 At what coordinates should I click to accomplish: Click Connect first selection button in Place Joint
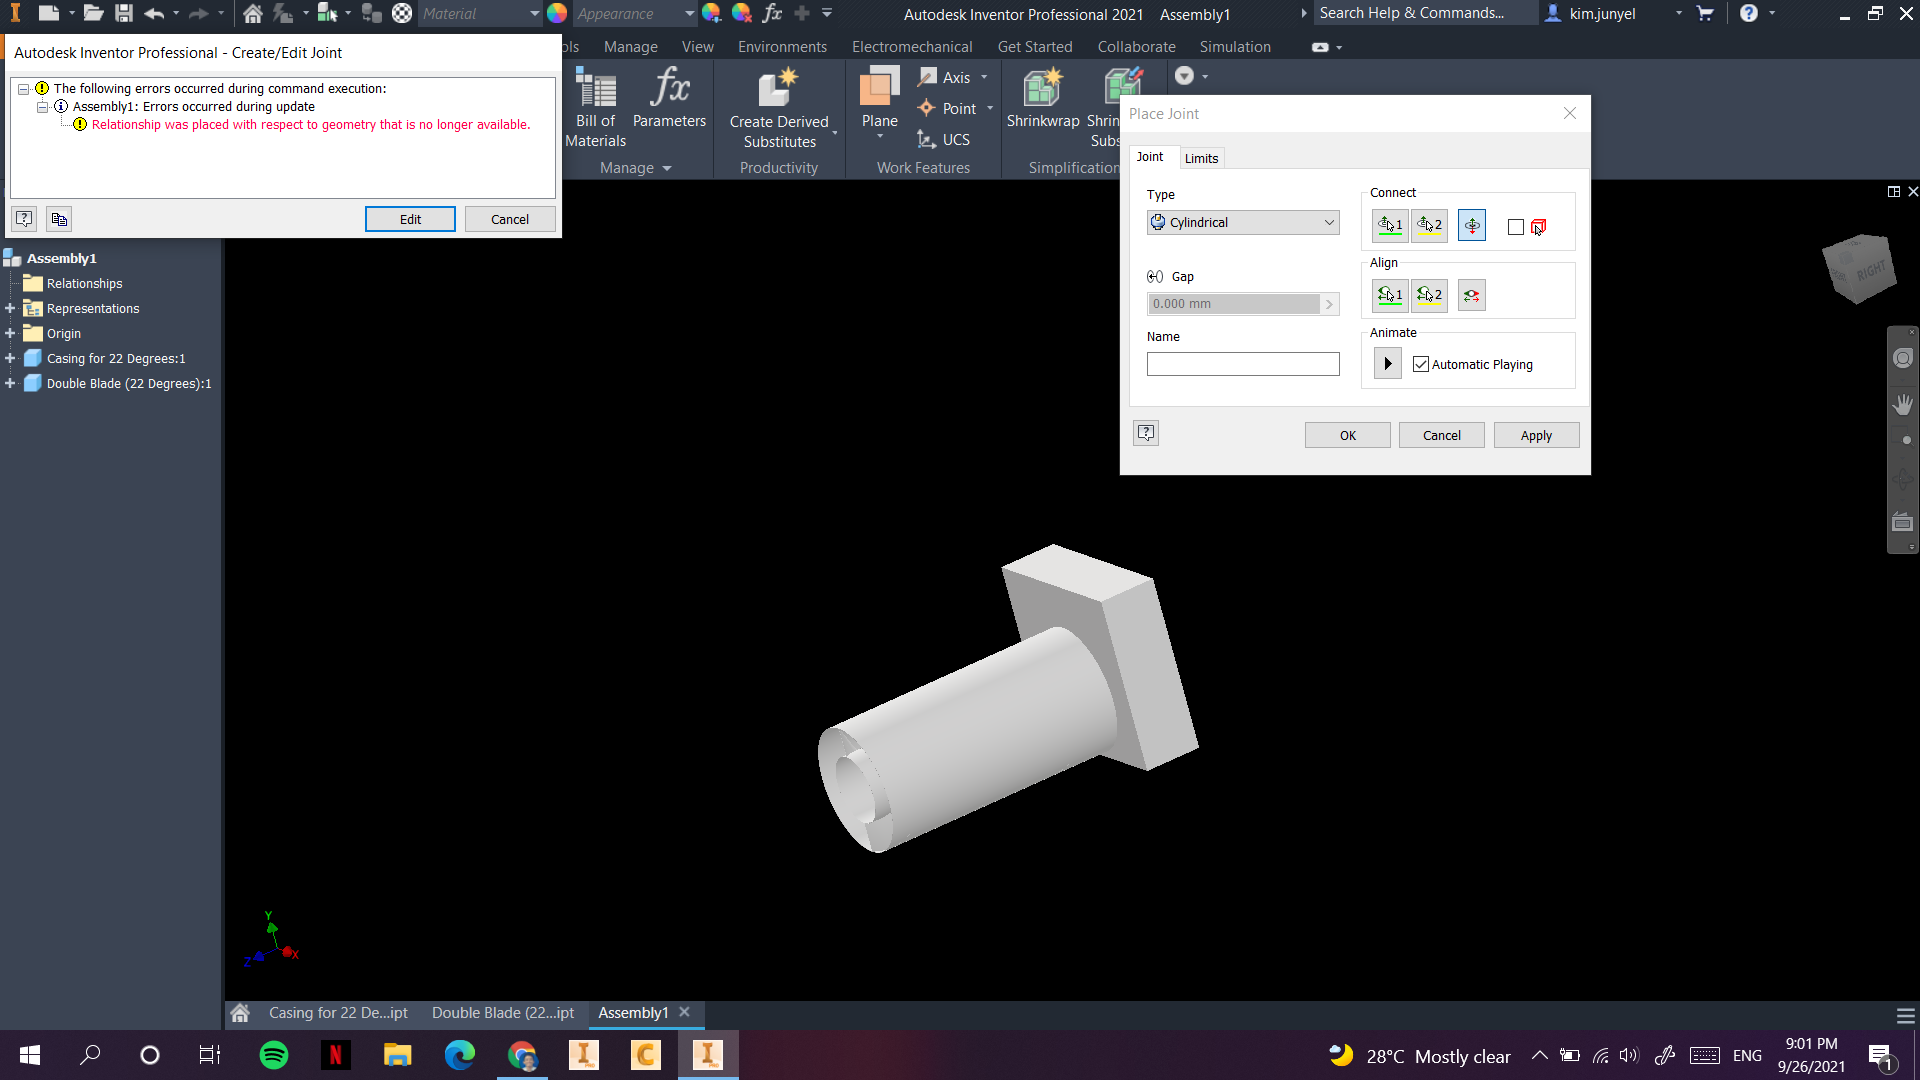1390,225
